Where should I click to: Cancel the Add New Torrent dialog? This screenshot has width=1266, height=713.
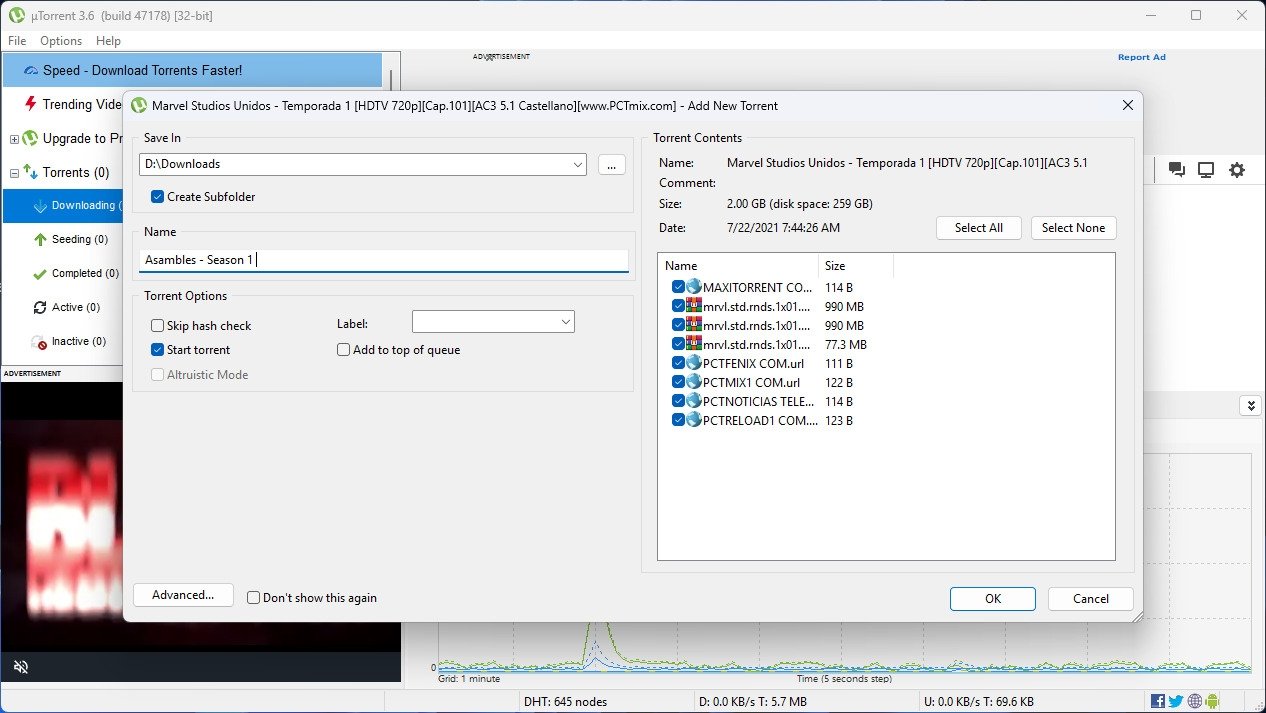pos(1091,599)
